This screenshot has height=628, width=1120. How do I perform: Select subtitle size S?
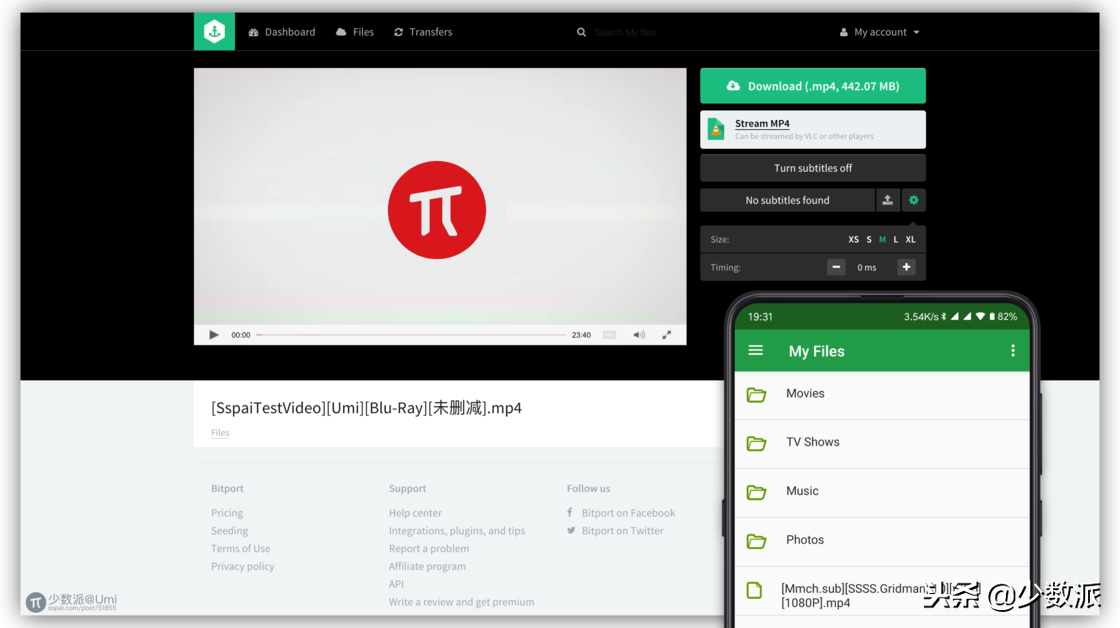point(869,239)
